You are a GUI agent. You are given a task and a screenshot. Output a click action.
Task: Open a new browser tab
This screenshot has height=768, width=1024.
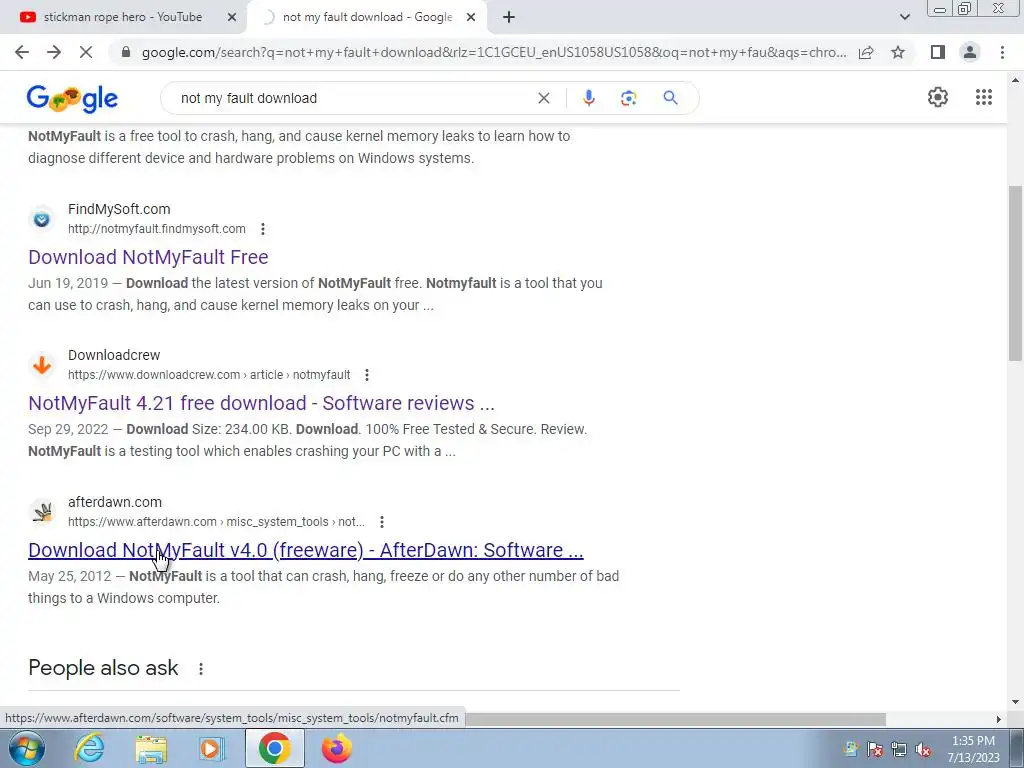pyautogui.click(x=509, y=18)
